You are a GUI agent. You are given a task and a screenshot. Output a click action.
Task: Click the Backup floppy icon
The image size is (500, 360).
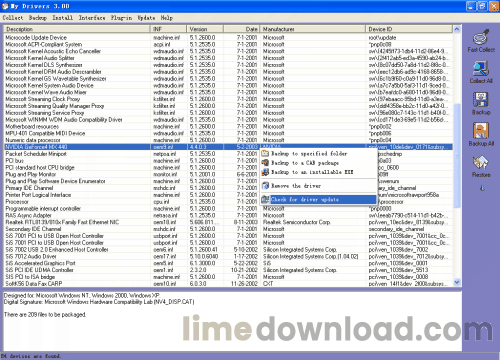(x=481, y=100)
